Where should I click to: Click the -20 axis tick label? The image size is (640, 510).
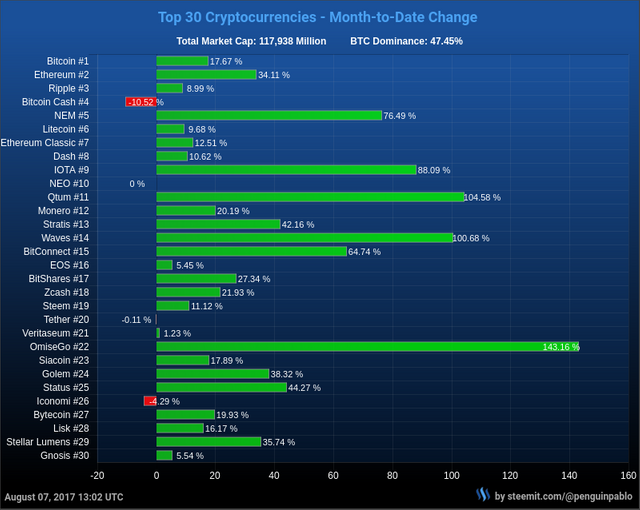97,476
